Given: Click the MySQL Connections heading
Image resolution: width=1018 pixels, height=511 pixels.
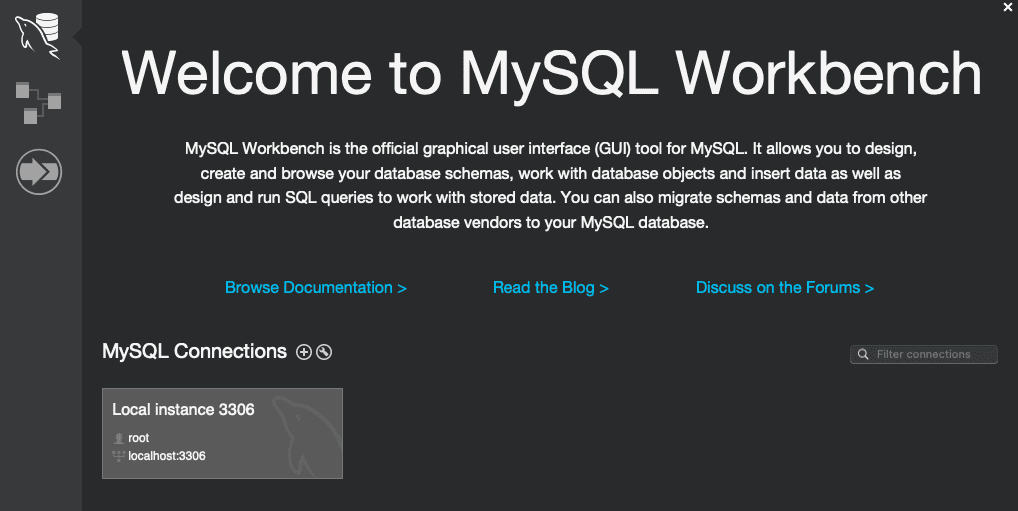Looking at the screenshot, I should pos(194,351).
